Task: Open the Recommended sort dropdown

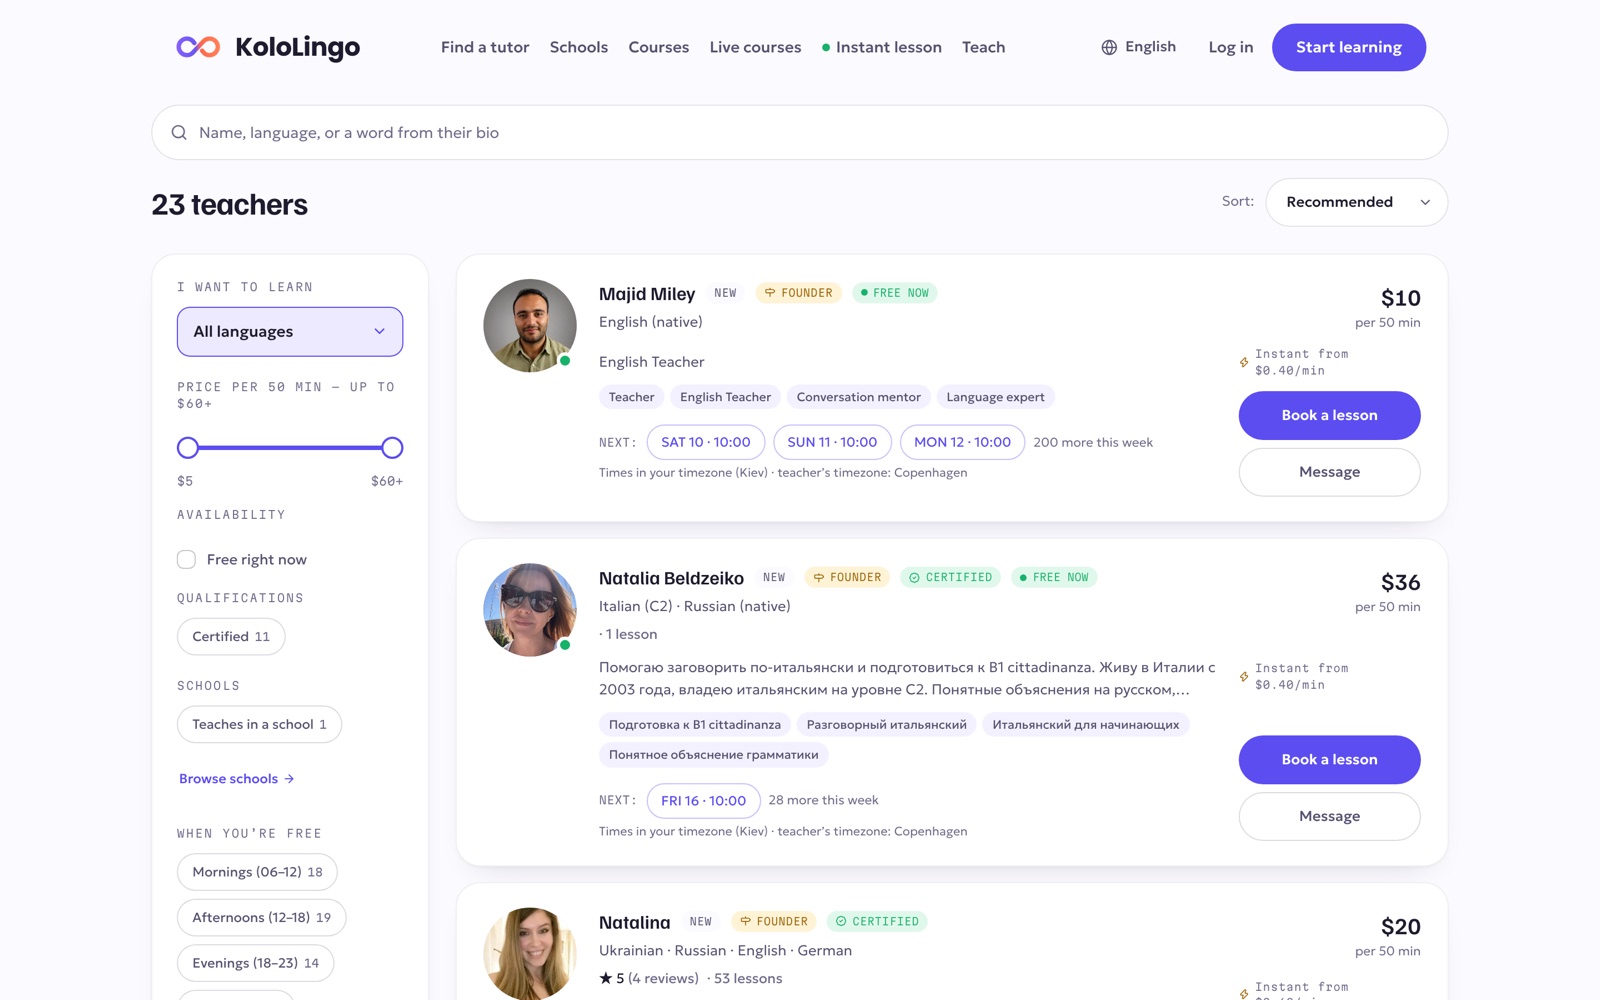Action: 1356,202
